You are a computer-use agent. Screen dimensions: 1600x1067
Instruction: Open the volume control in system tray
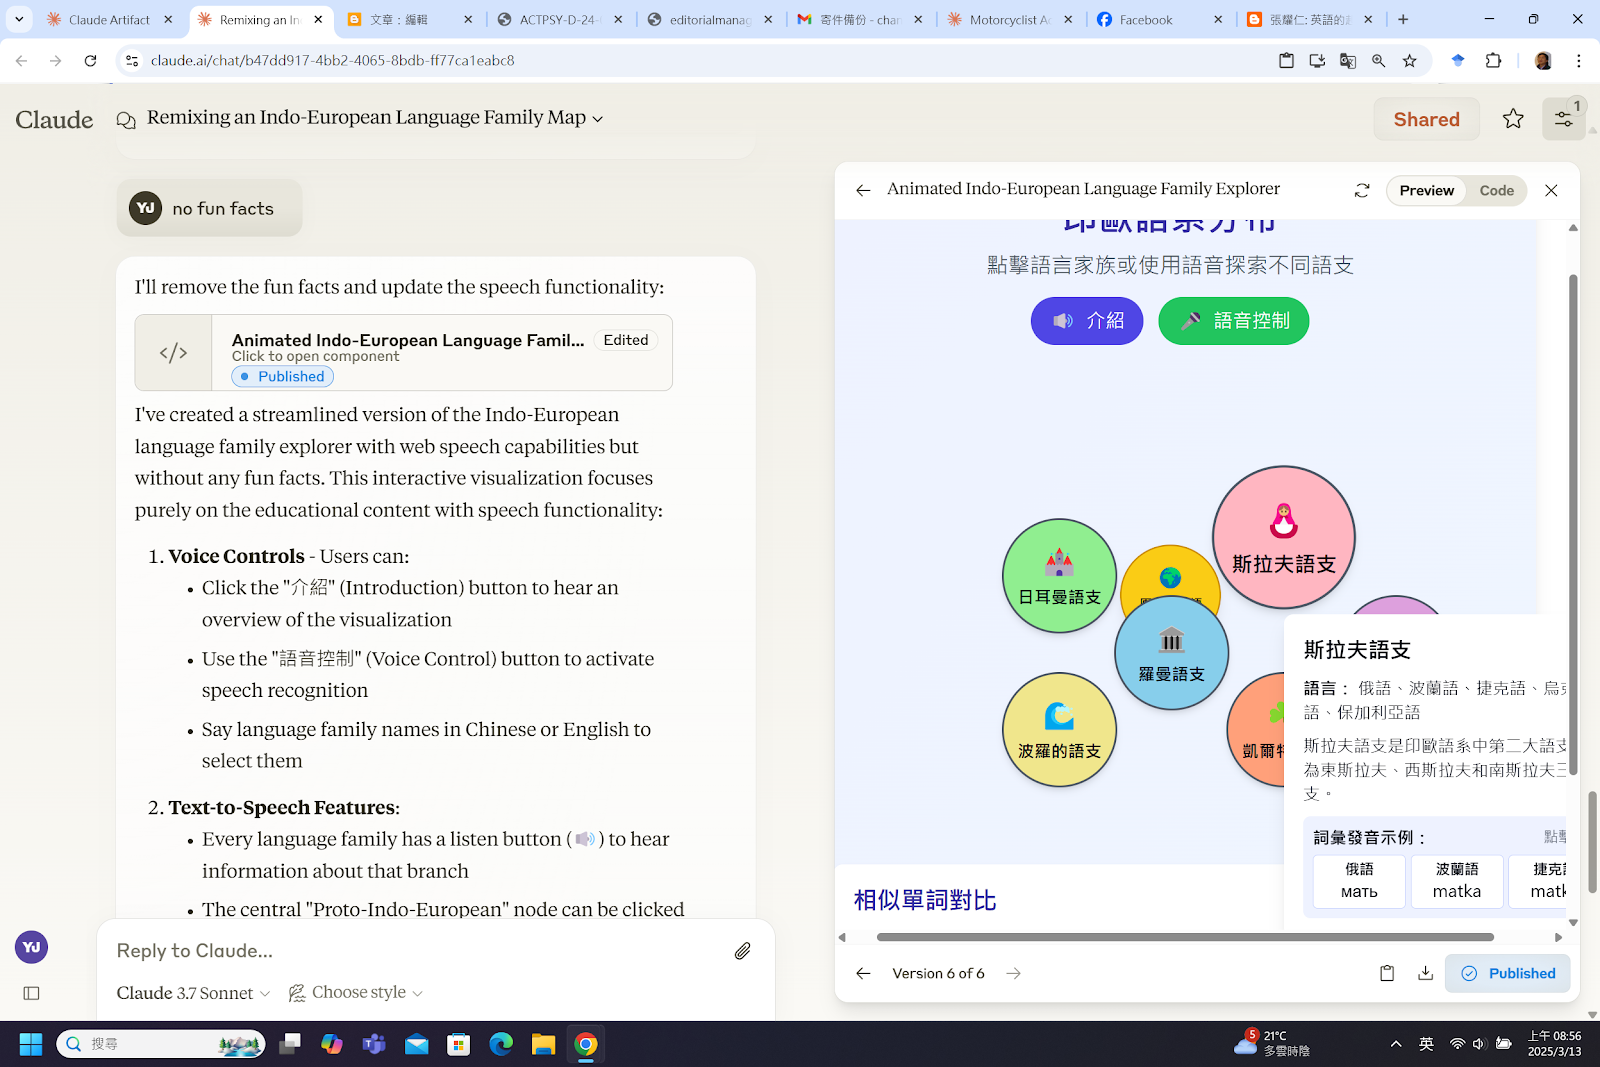(x=1479, y=1044)
